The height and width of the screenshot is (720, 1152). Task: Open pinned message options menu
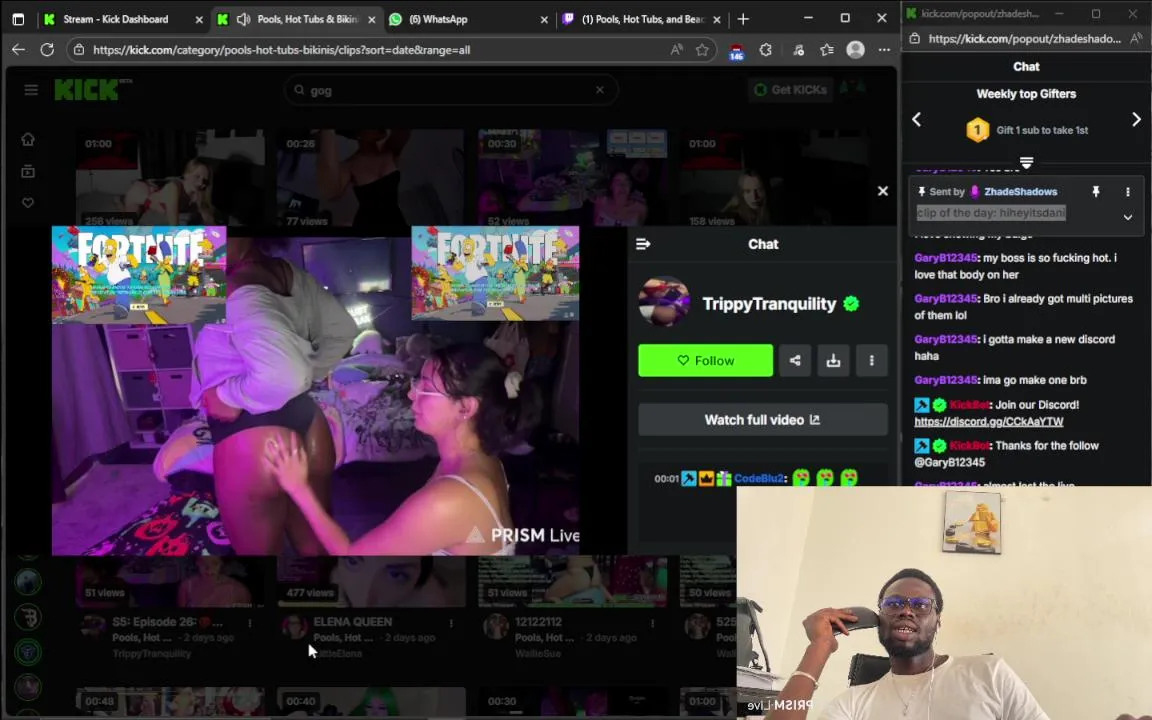(x=1128, y=191)
